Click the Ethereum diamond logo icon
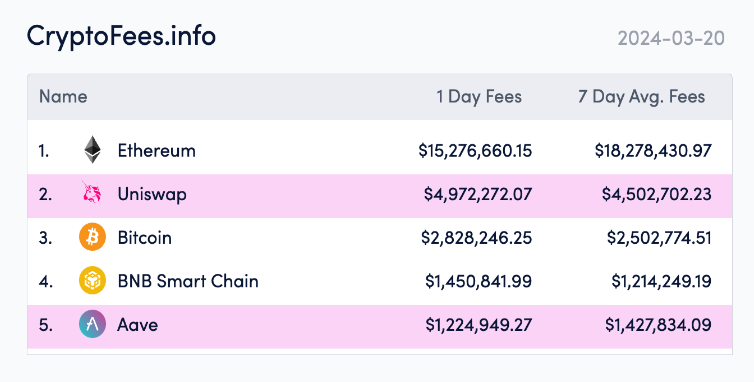 tap(92, 150)
